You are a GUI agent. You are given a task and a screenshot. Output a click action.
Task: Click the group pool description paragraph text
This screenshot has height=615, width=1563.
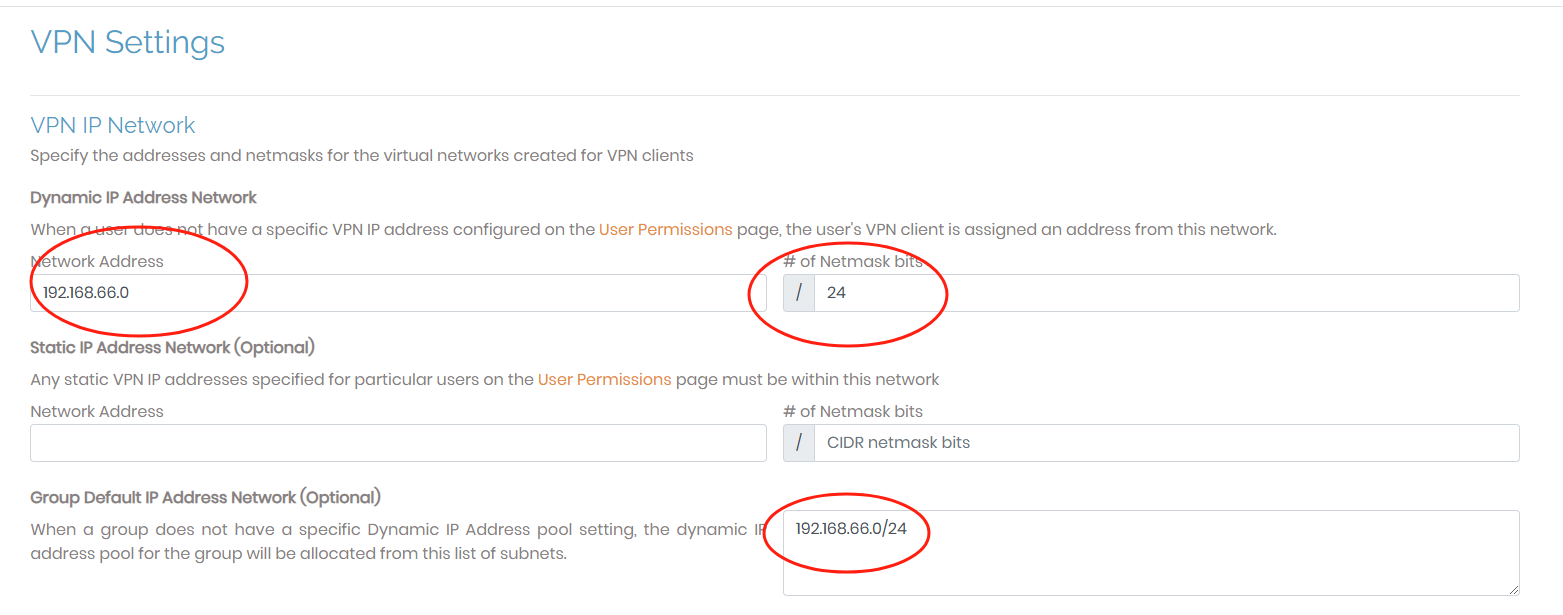[x=390, y=541]
